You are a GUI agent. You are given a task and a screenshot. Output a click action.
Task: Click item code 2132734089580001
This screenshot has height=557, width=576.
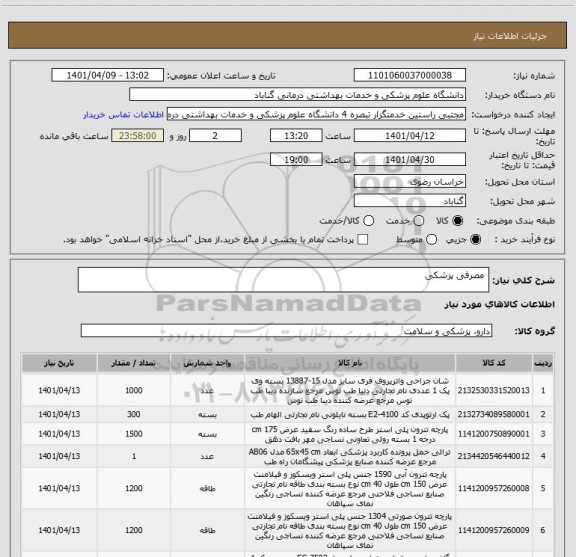[x=494, y=414]
